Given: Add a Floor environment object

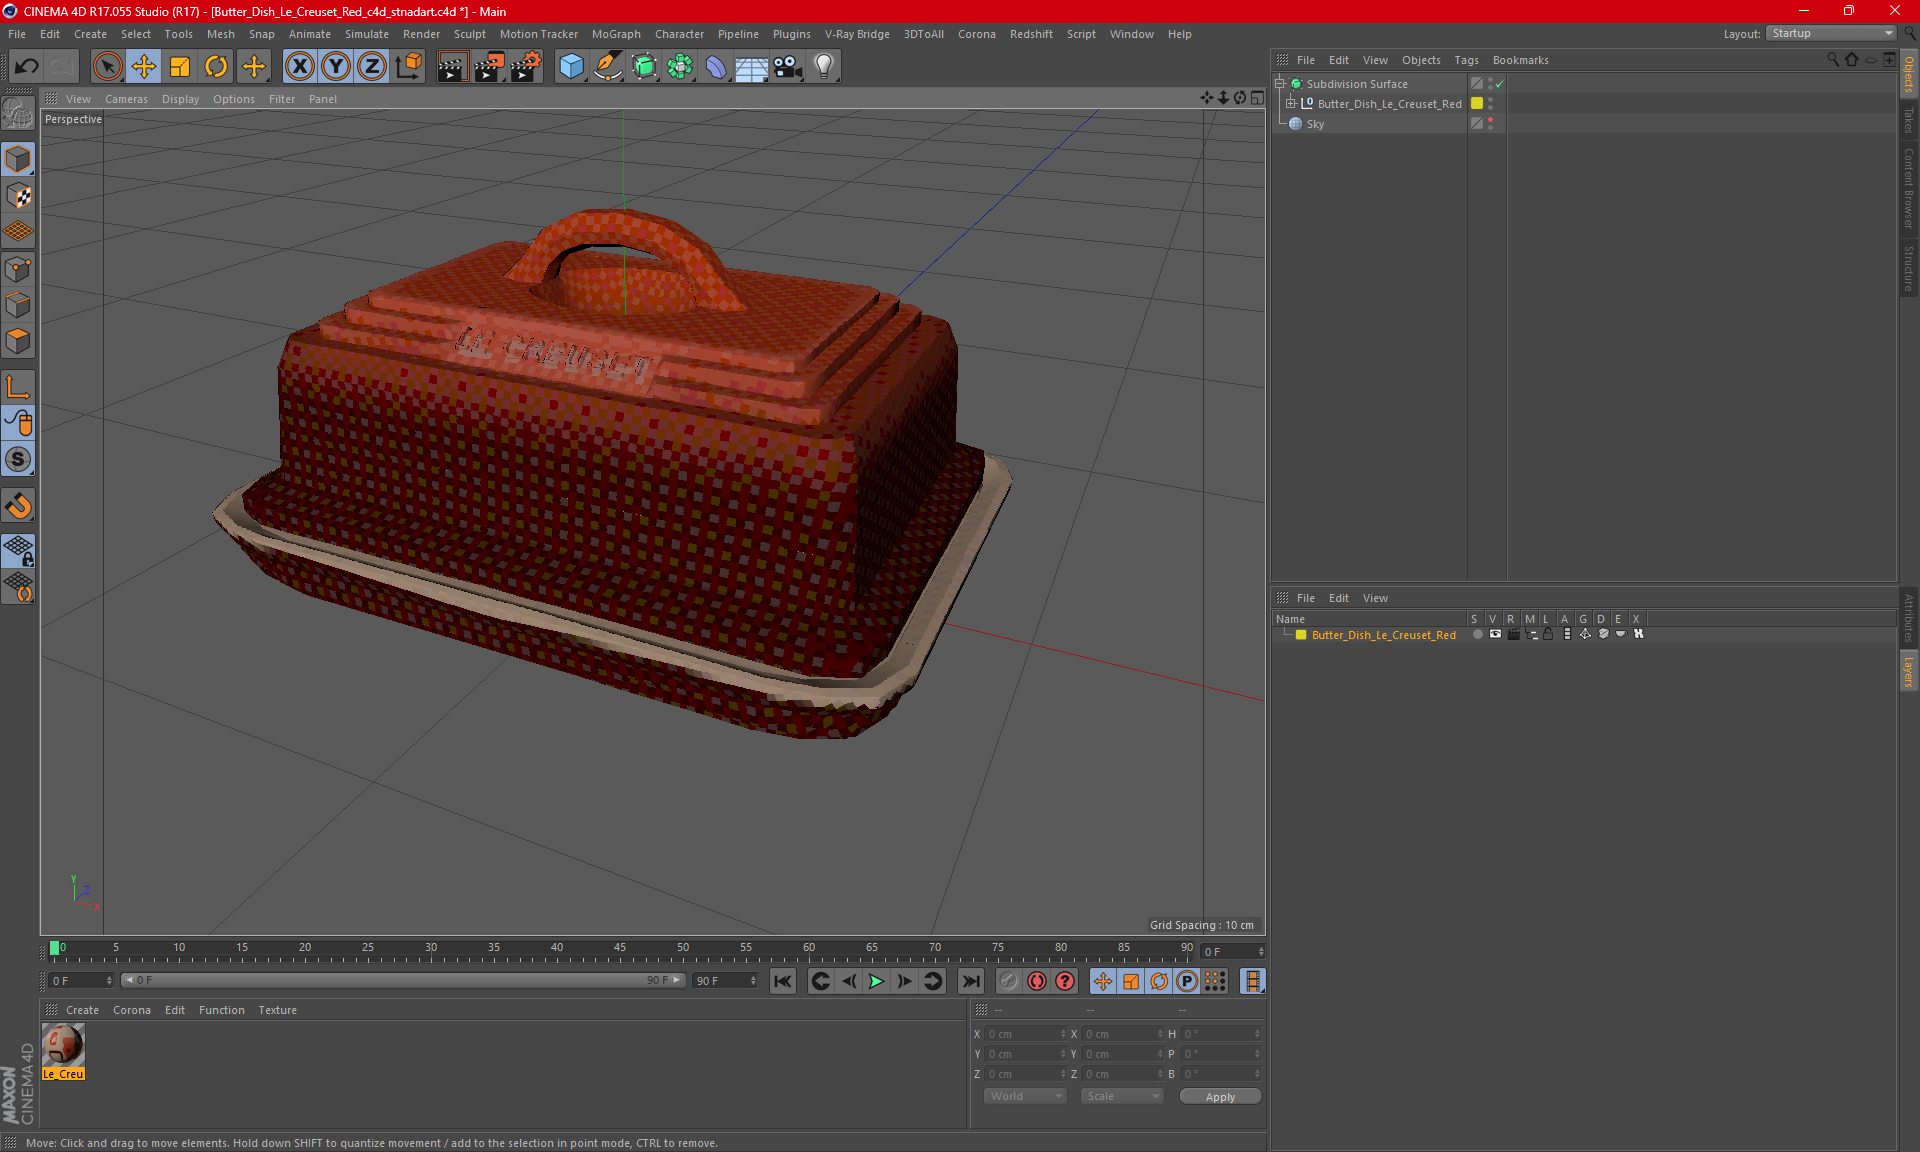Looking at the screenshot, I should (x=752, y=66).
